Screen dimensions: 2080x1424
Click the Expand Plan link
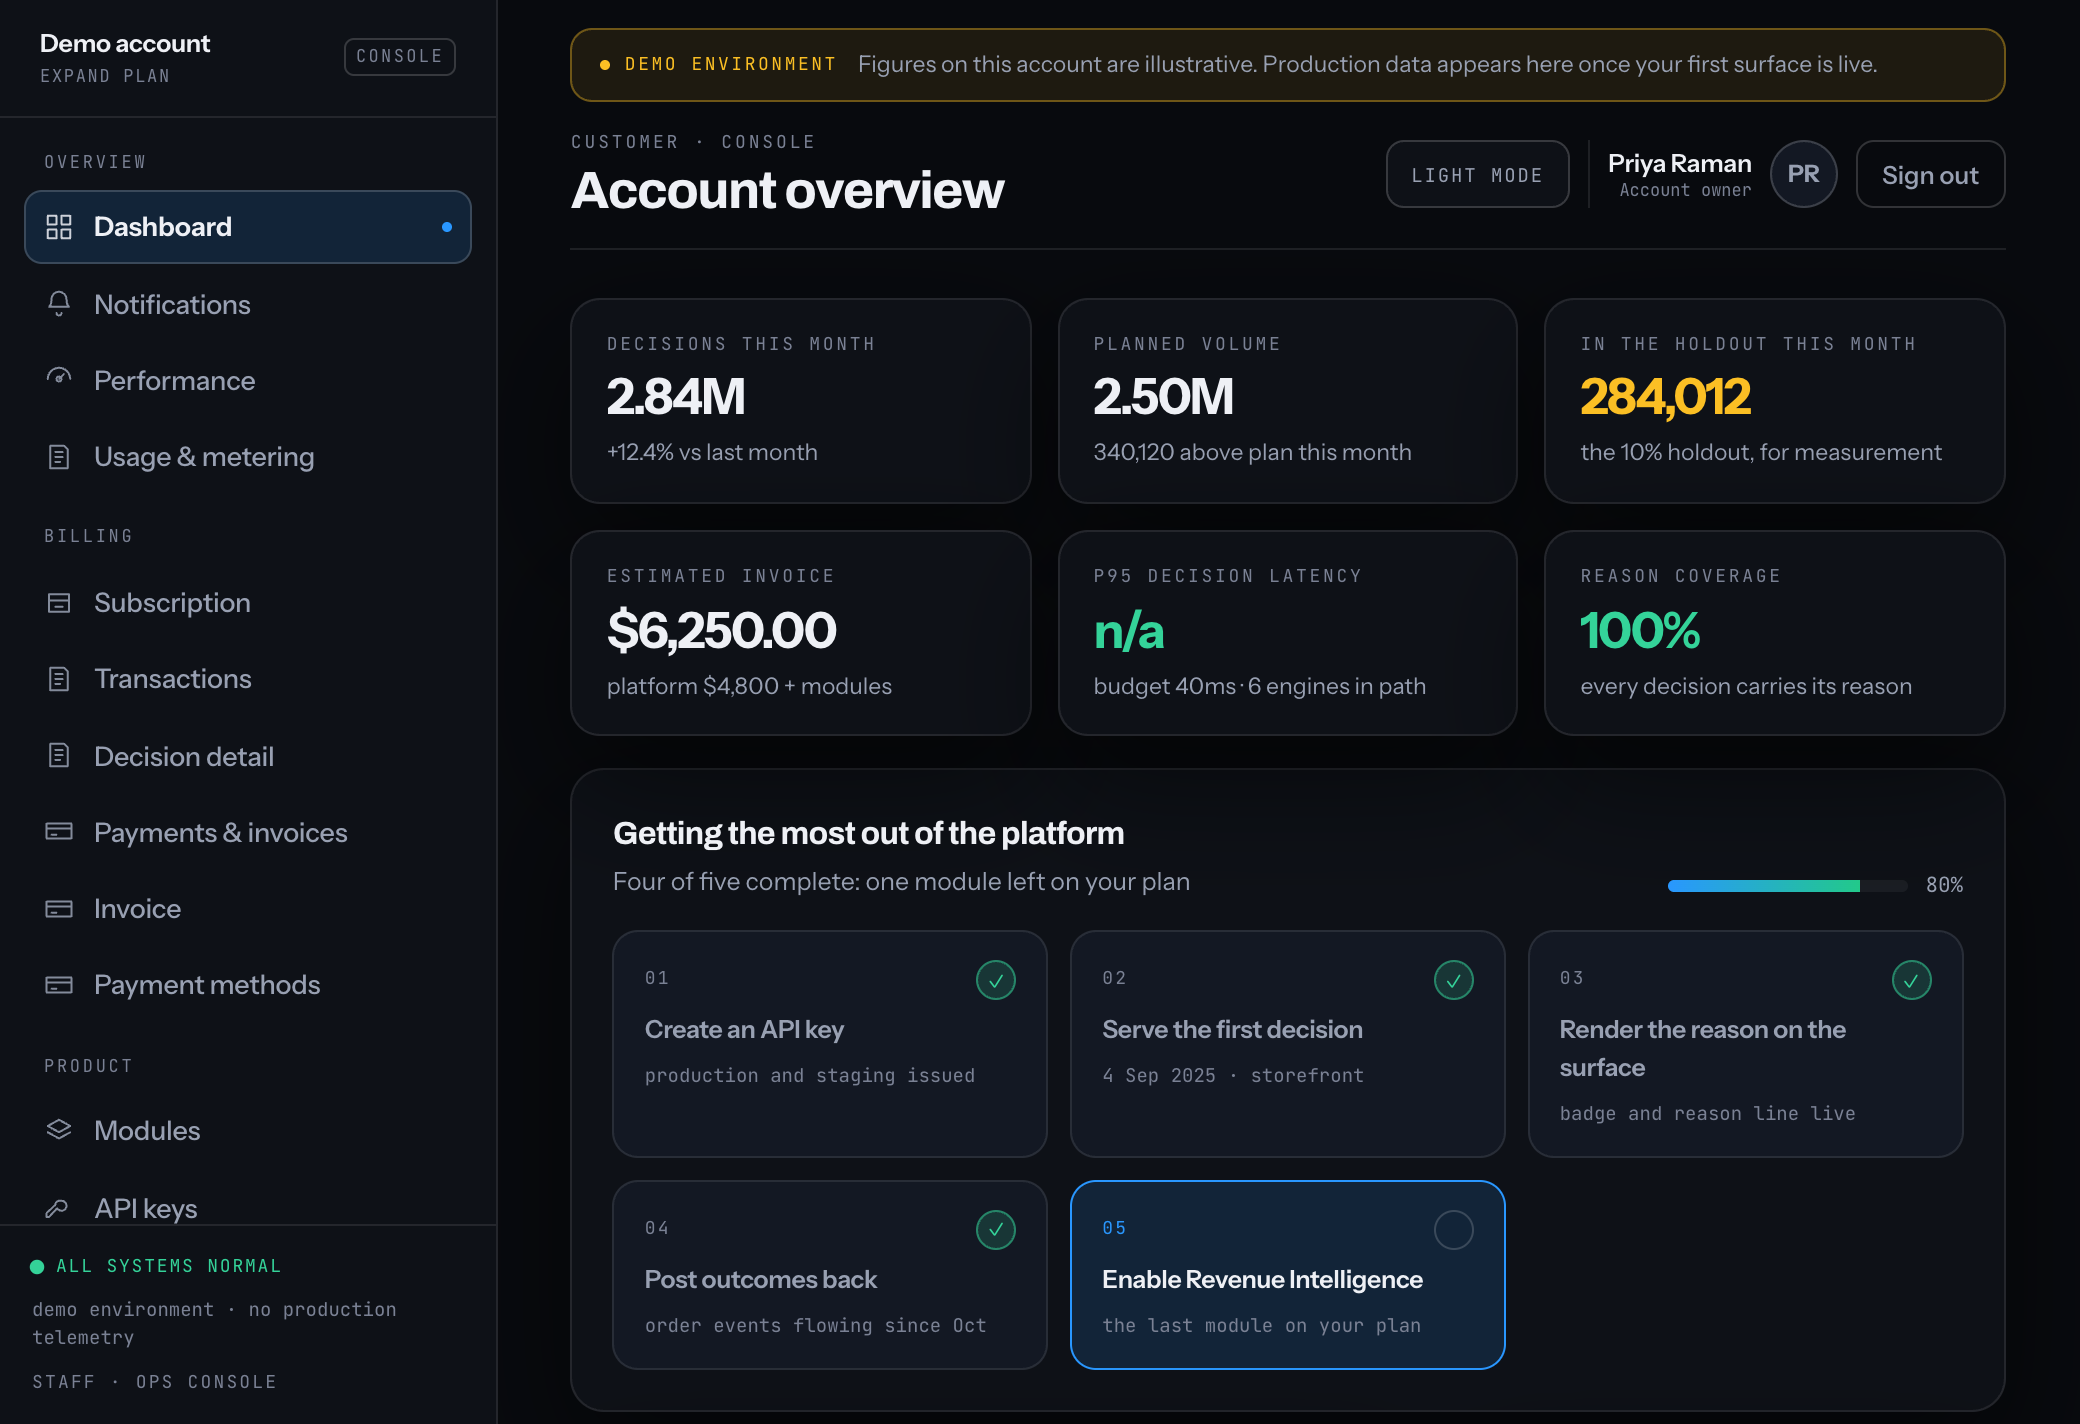pyautogui.click(x=105, y=76)
